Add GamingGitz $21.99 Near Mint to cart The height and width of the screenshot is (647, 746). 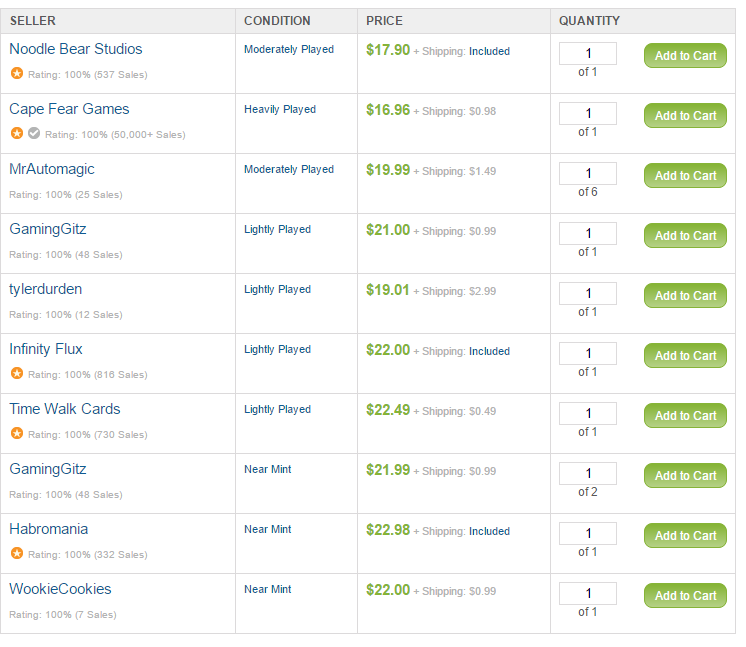tap(685, 475)
